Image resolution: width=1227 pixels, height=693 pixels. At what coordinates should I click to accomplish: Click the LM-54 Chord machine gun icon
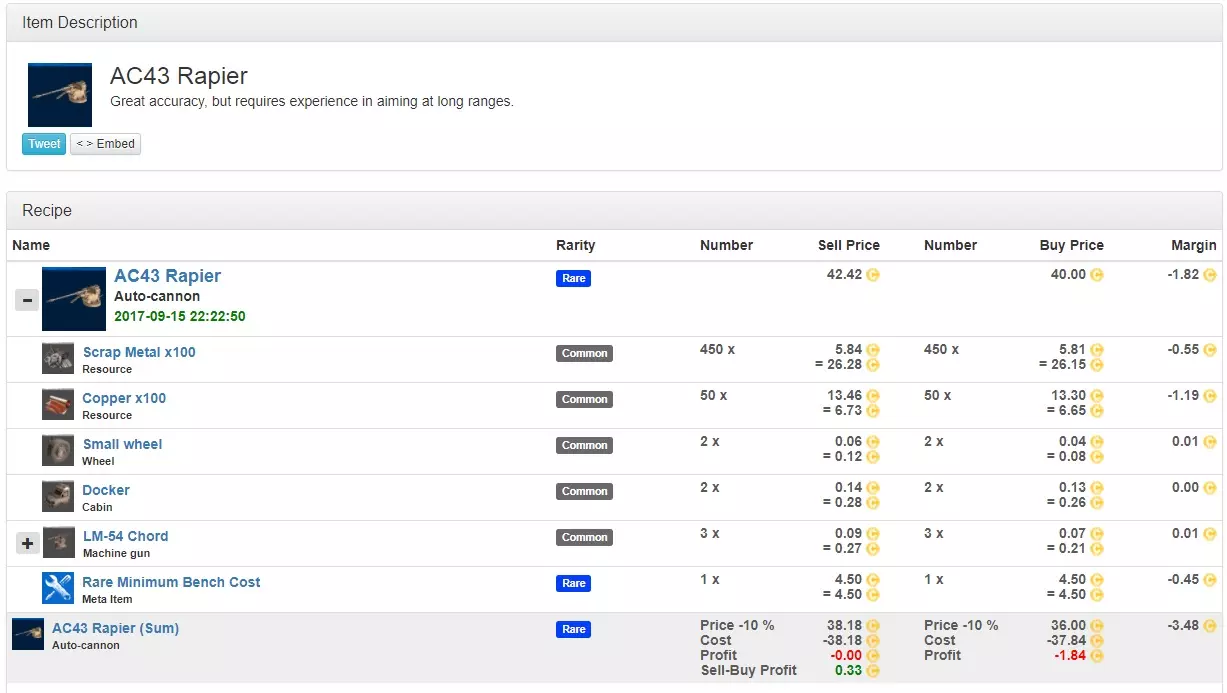(x=59, y=543)
